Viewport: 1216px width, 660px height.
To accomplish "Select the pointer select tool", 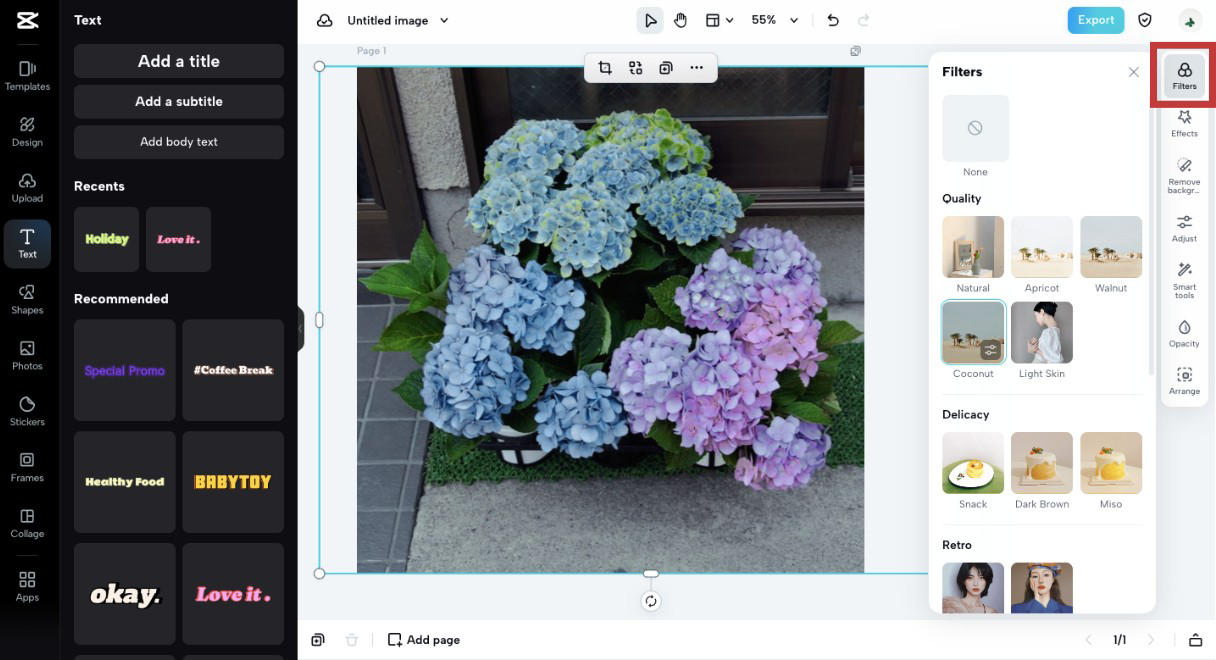I will pyautogui.click(x=651, y=20).
